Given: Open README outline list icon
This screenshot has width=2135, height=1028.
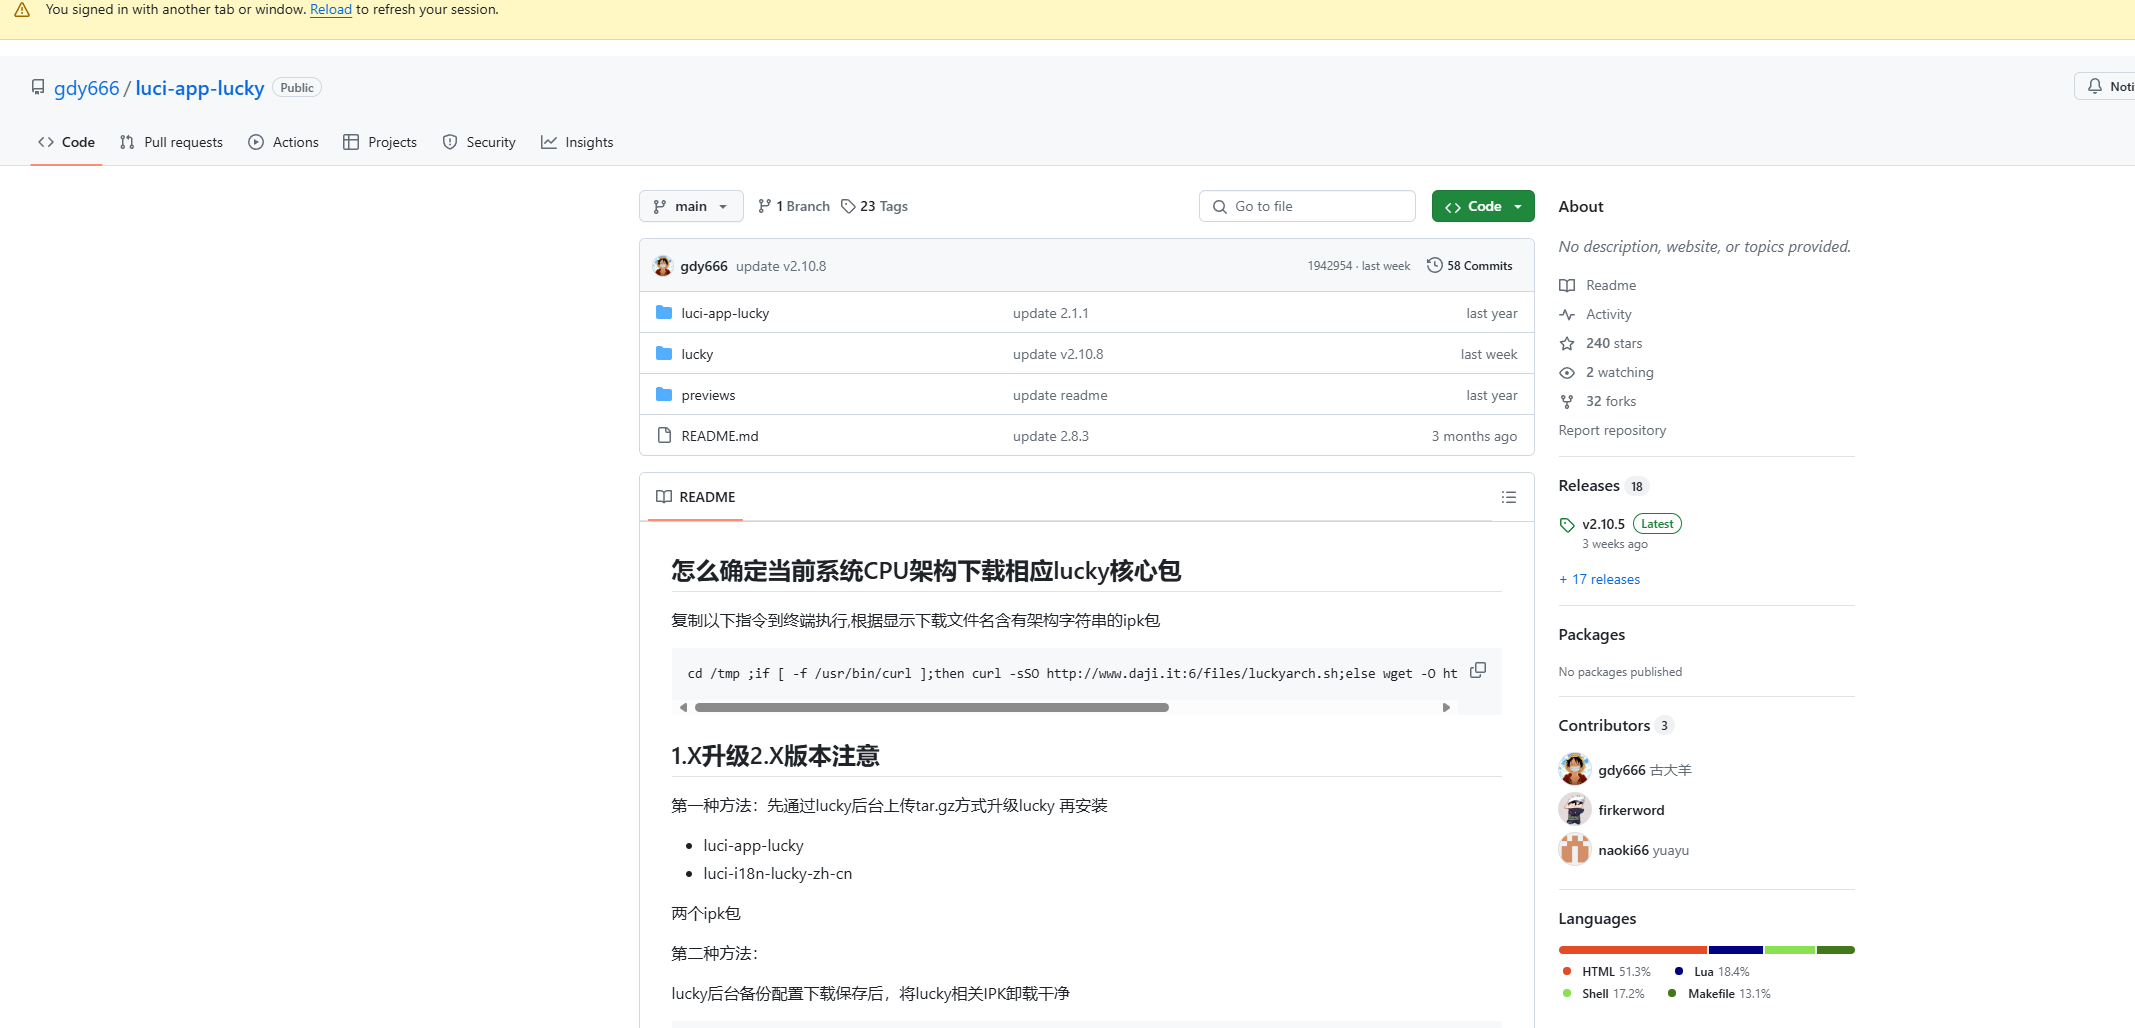Looking at the screenshot, I should coord(1508,497).
